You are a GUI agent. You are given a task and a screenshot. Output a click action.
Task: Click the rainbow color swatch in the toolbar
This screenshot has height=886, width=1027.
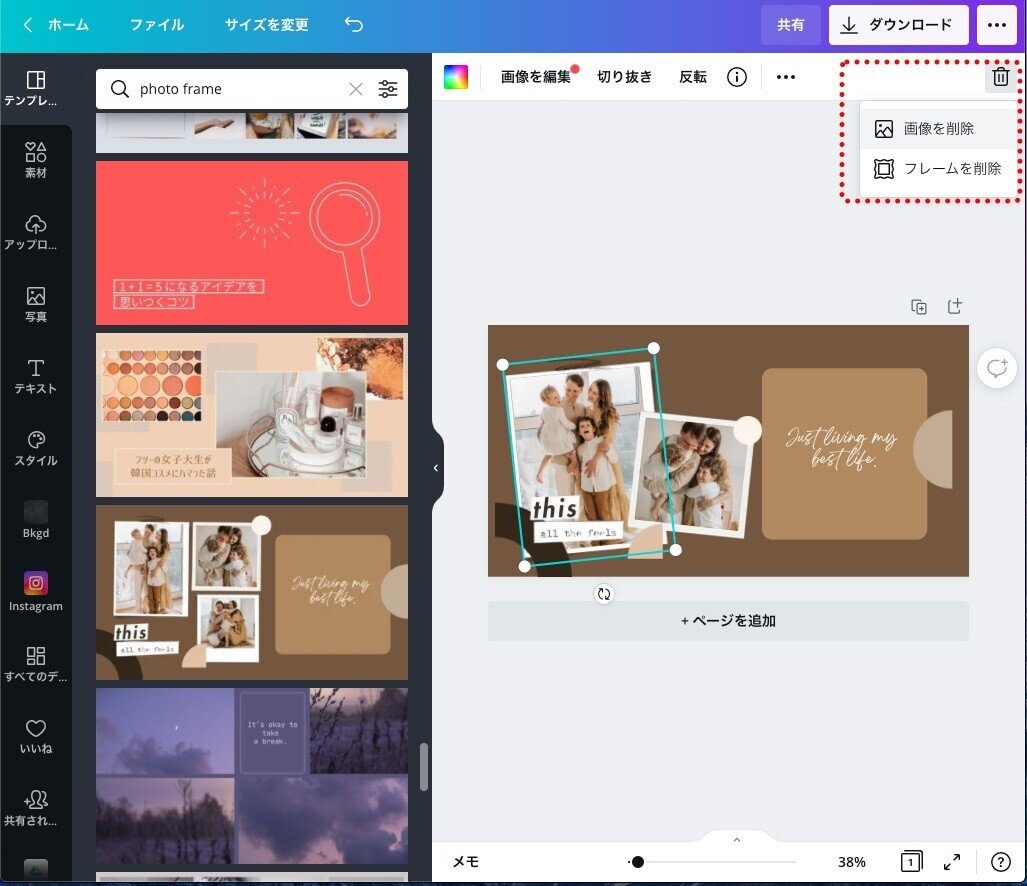[456, 76]
